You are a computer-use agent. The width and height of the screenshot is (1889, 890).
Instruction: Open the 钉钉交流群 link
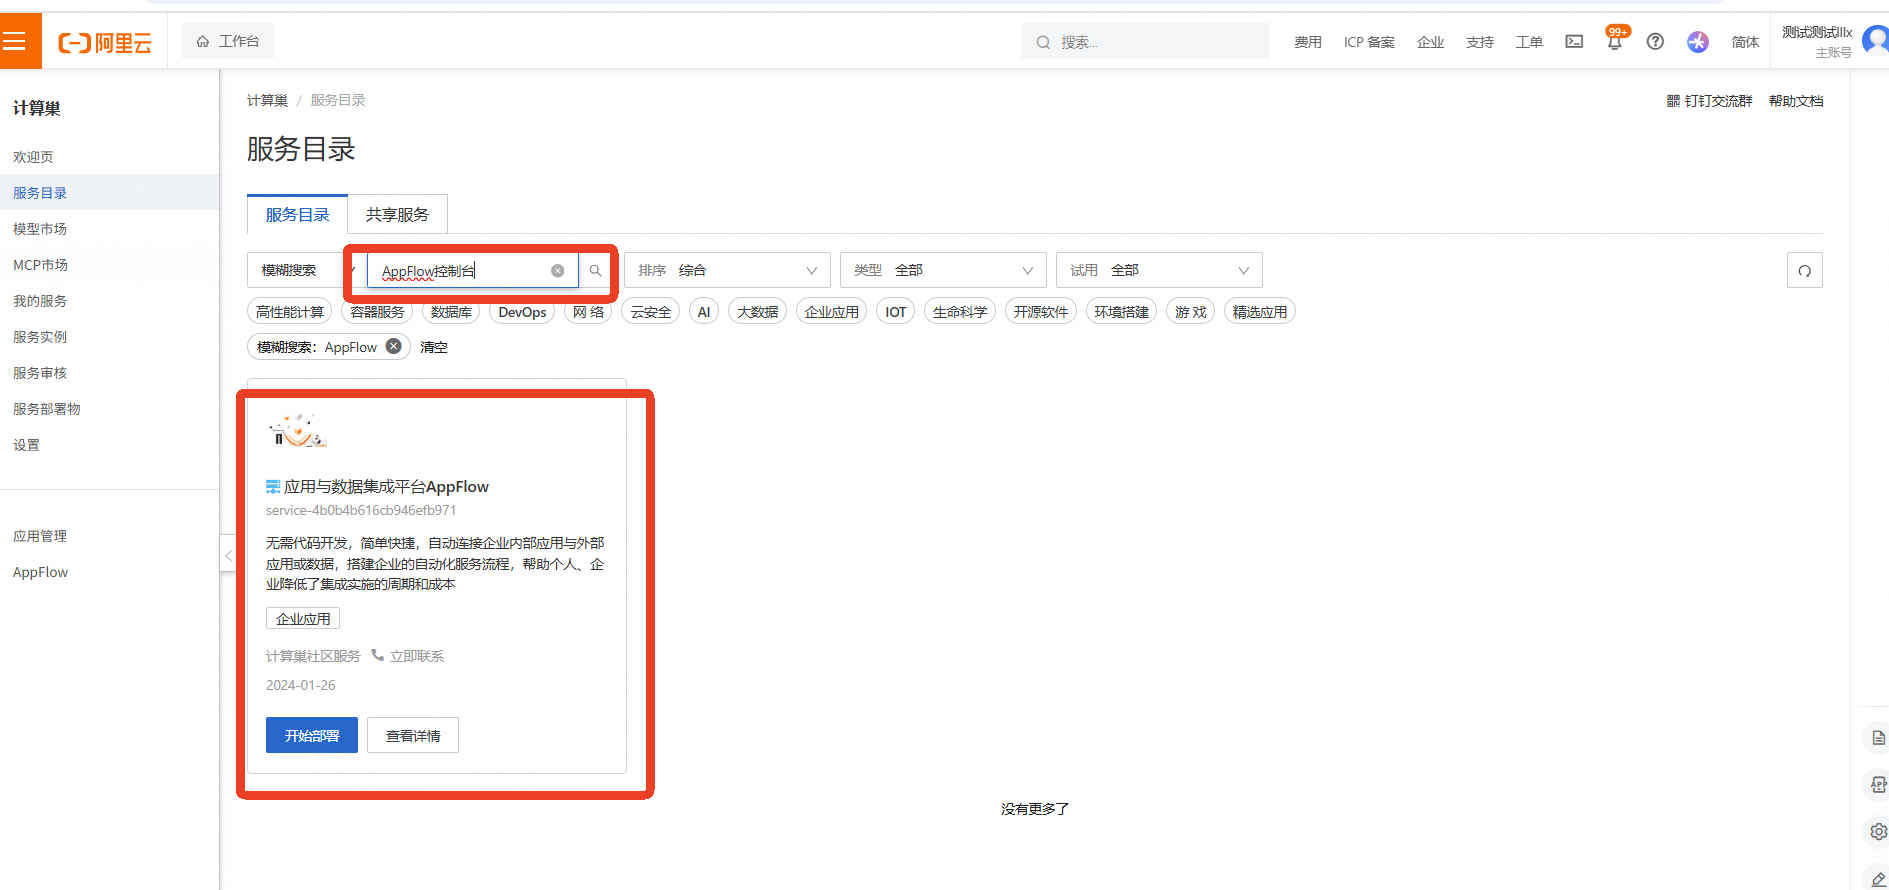[1718, 101]
